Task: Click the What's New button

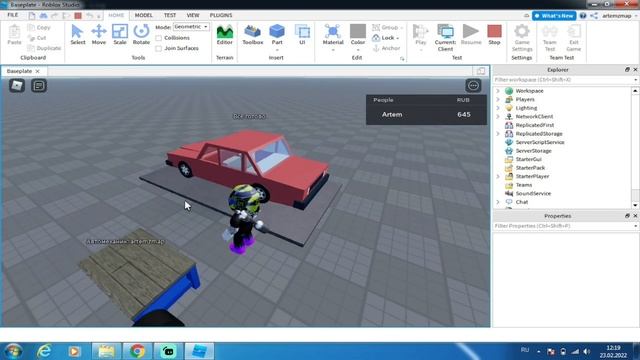Action: pyautogui.click(x=554, y=16)
